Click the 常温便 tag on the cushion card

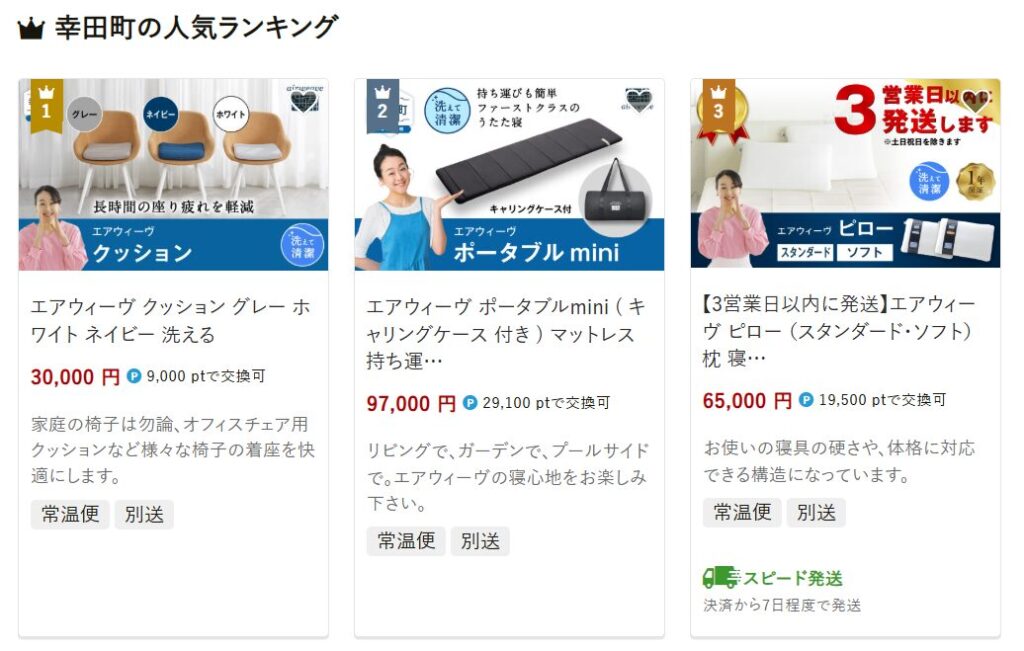coord(70,515)
